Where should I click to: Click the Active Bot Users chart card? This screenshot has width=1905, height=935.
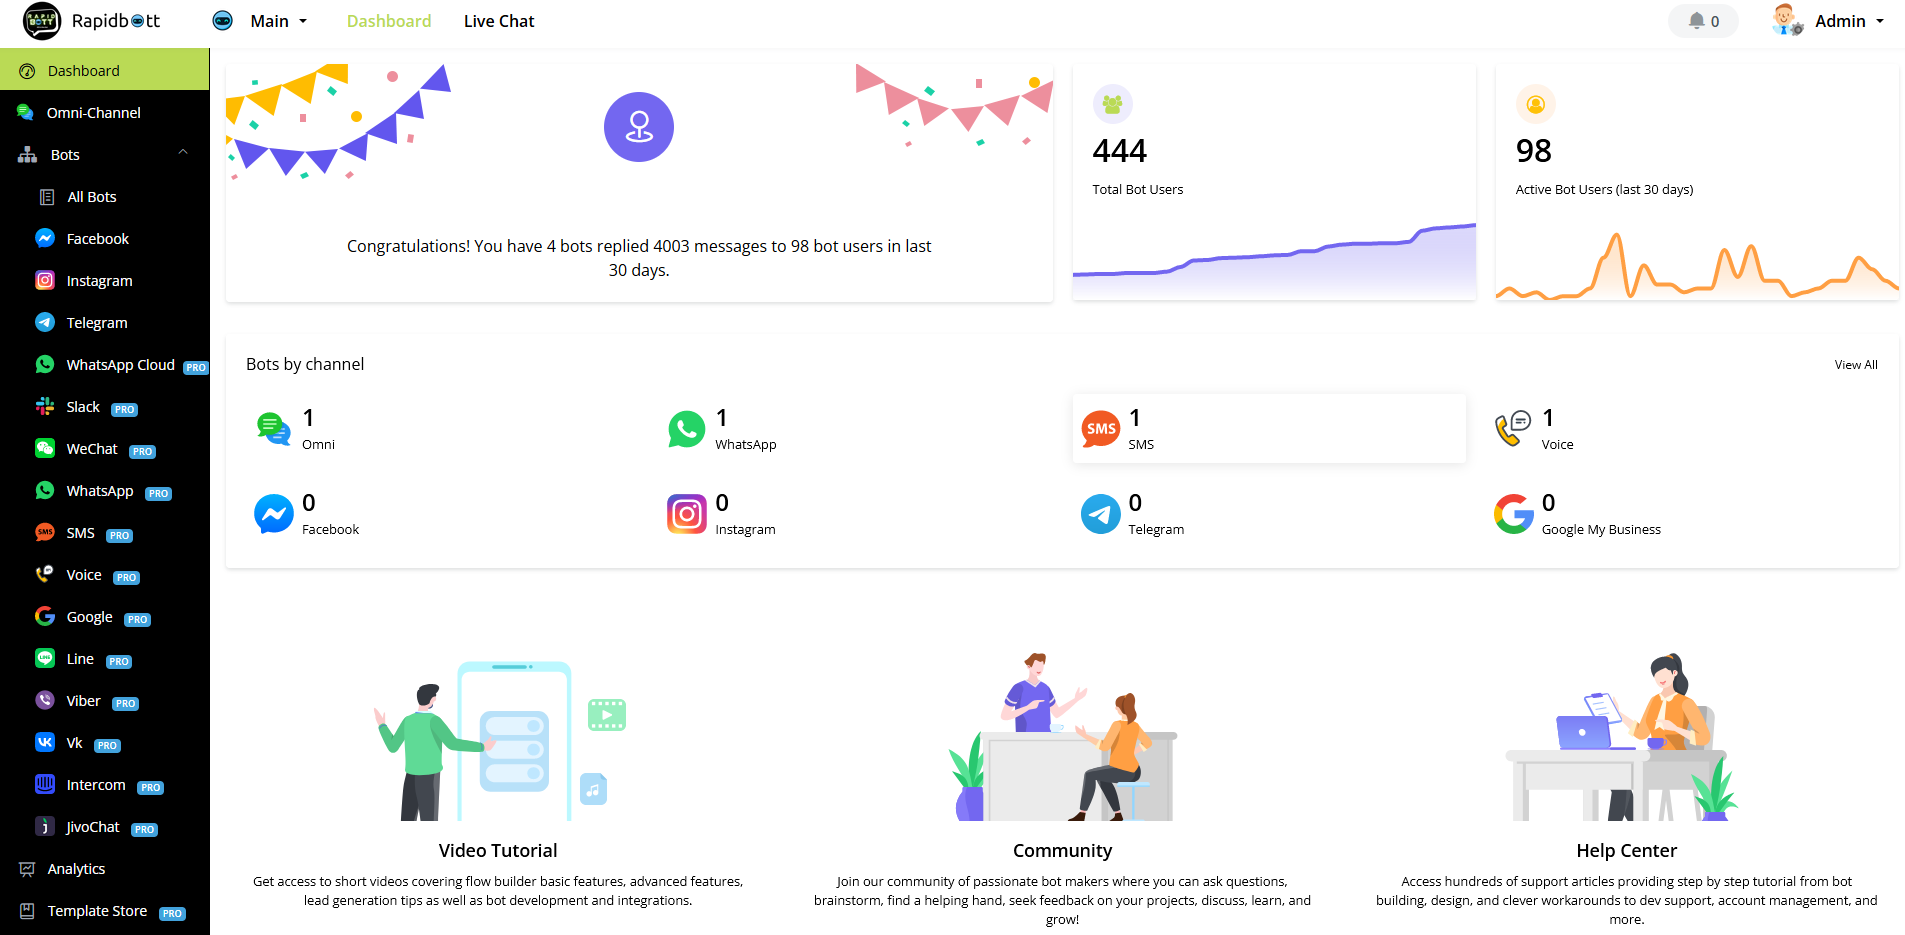tap(1697, 182)
